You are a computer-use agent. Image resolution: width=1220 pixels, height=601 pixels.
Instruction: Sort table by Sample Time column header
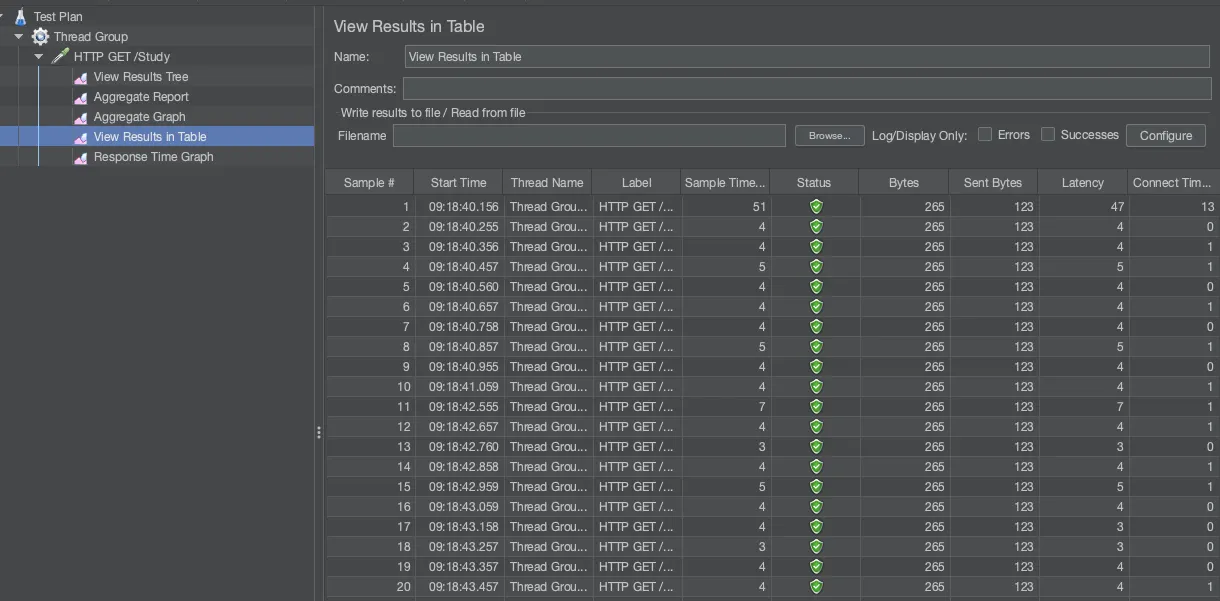[725, 182]
